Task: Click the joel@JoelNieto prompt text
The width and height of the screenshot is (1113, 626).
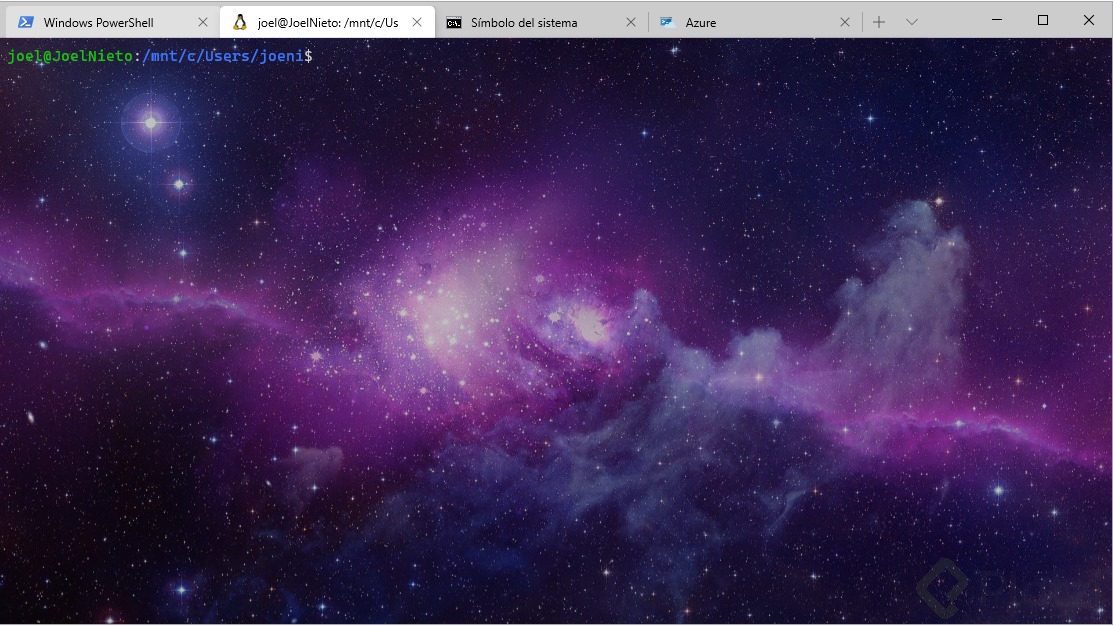Action: 70,55
